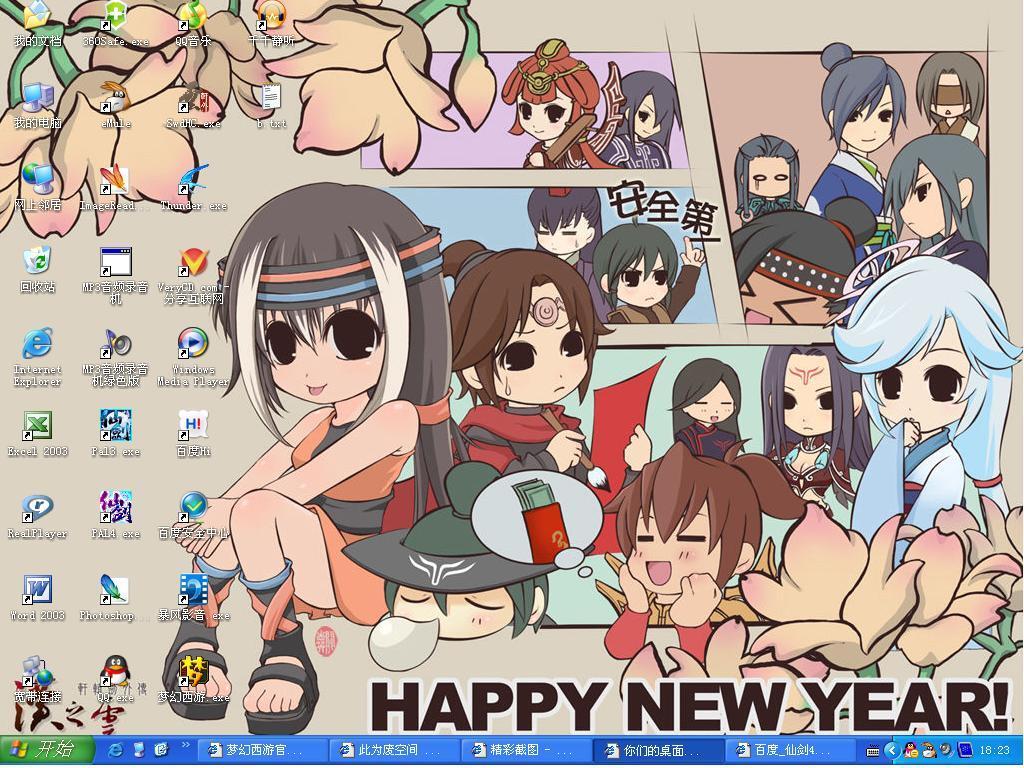This screenshot has height=768, width=1024.
Task: Switch to 百度_仙剑4 taskbar window
Action: tap(790, 750)
